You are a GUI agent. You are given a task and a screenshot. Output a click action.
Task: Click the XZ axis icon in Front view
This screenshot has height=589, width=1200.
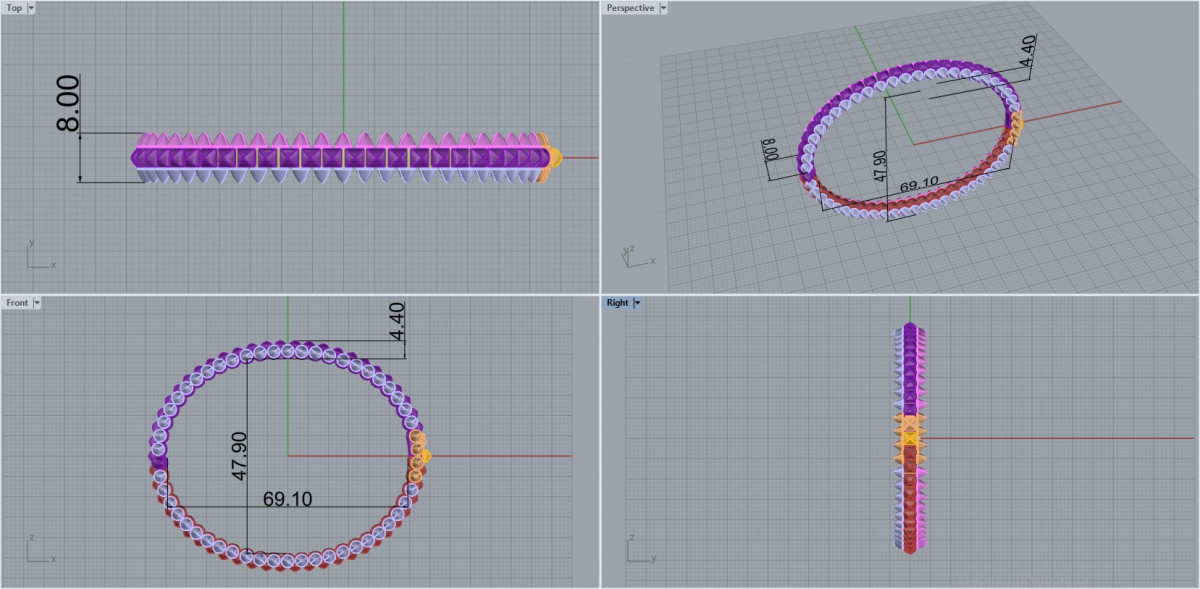point(39,551)
